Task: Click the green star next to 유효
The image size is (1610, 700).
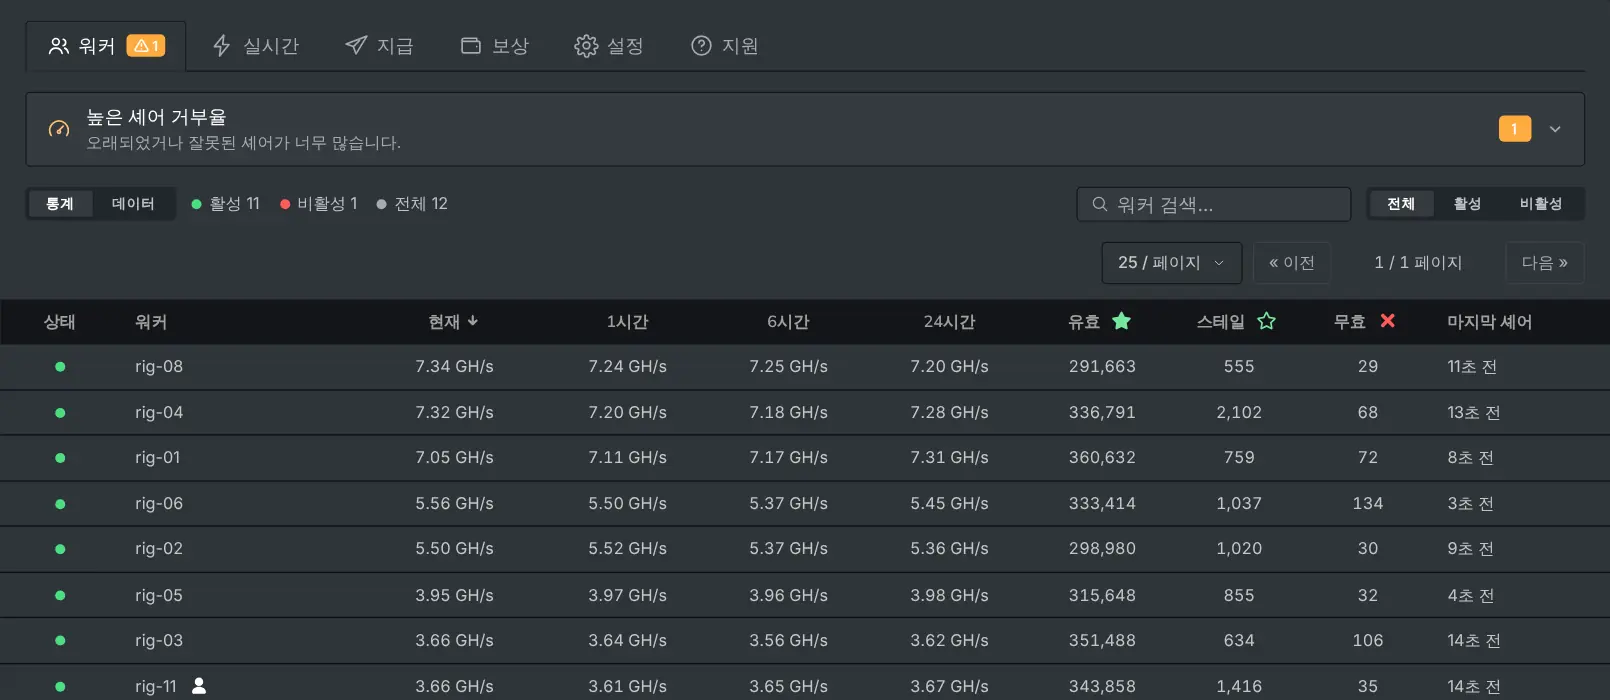Action: coord(1122,321)
